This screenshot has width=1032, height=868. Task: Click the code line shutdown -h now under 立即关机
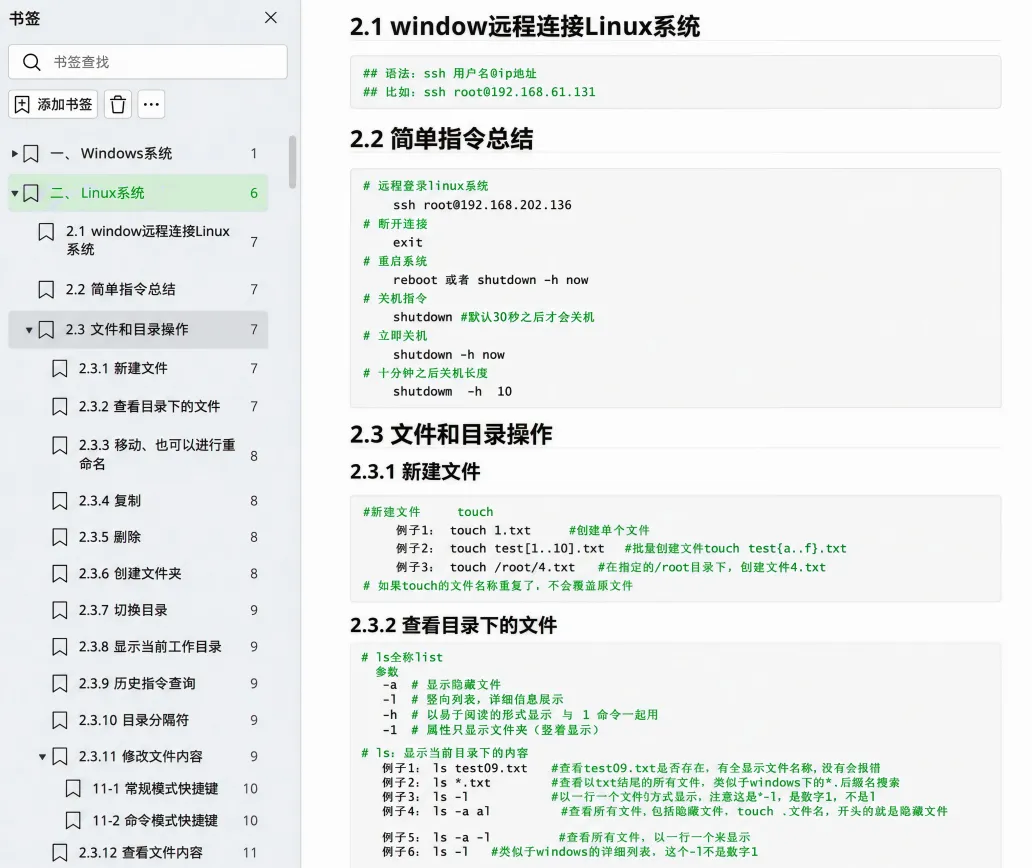pos(449,355)
